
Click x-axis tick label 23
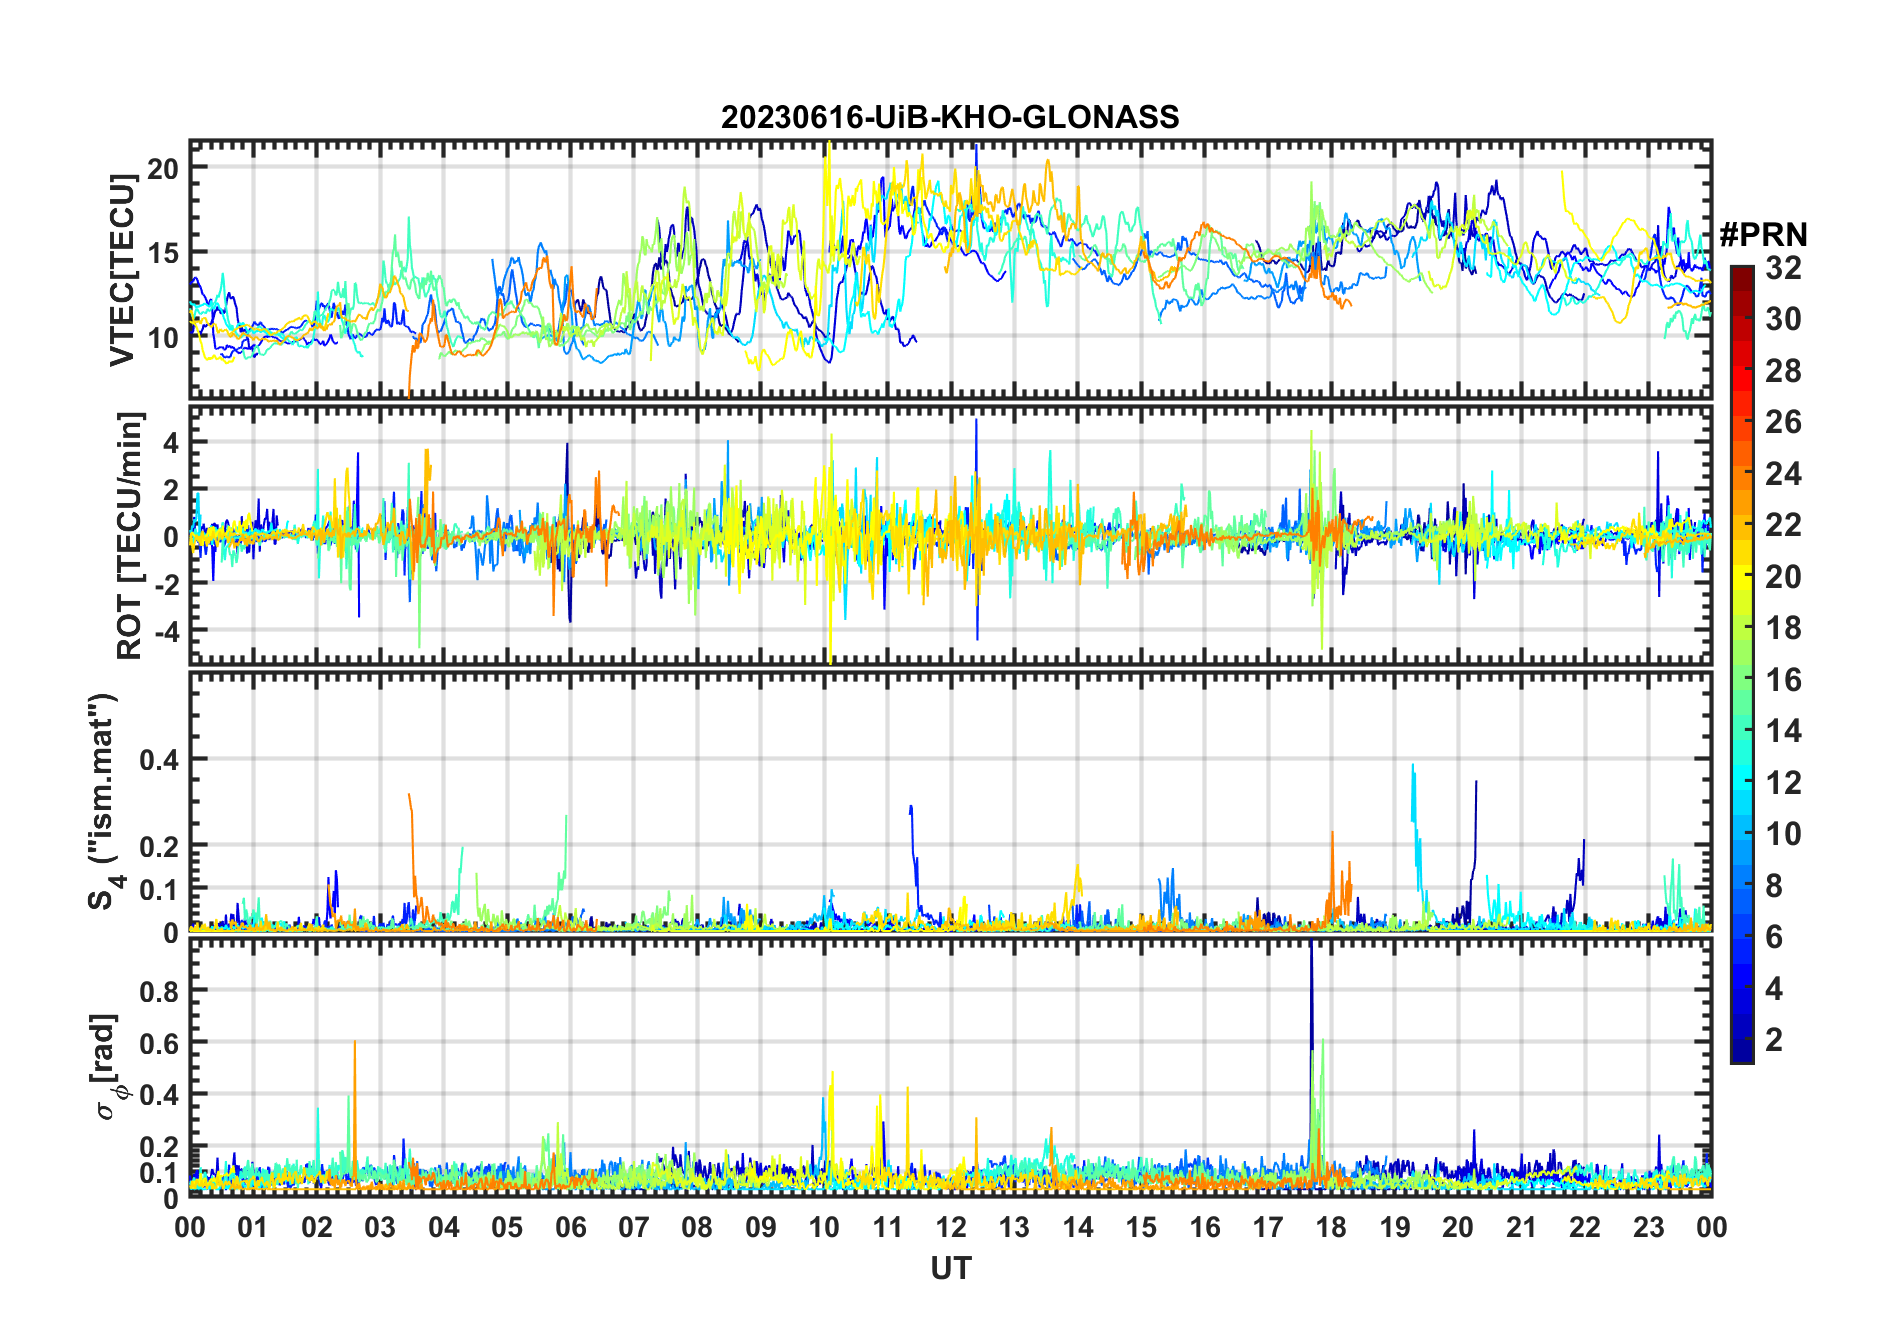[1648, 1227]
